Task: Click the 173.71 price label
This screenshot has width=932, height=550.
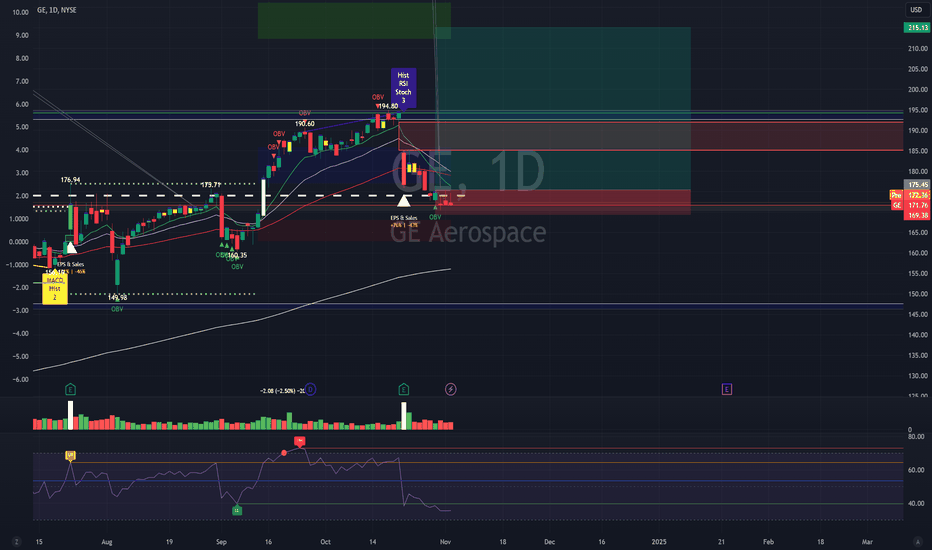Action: pos(210,185)
